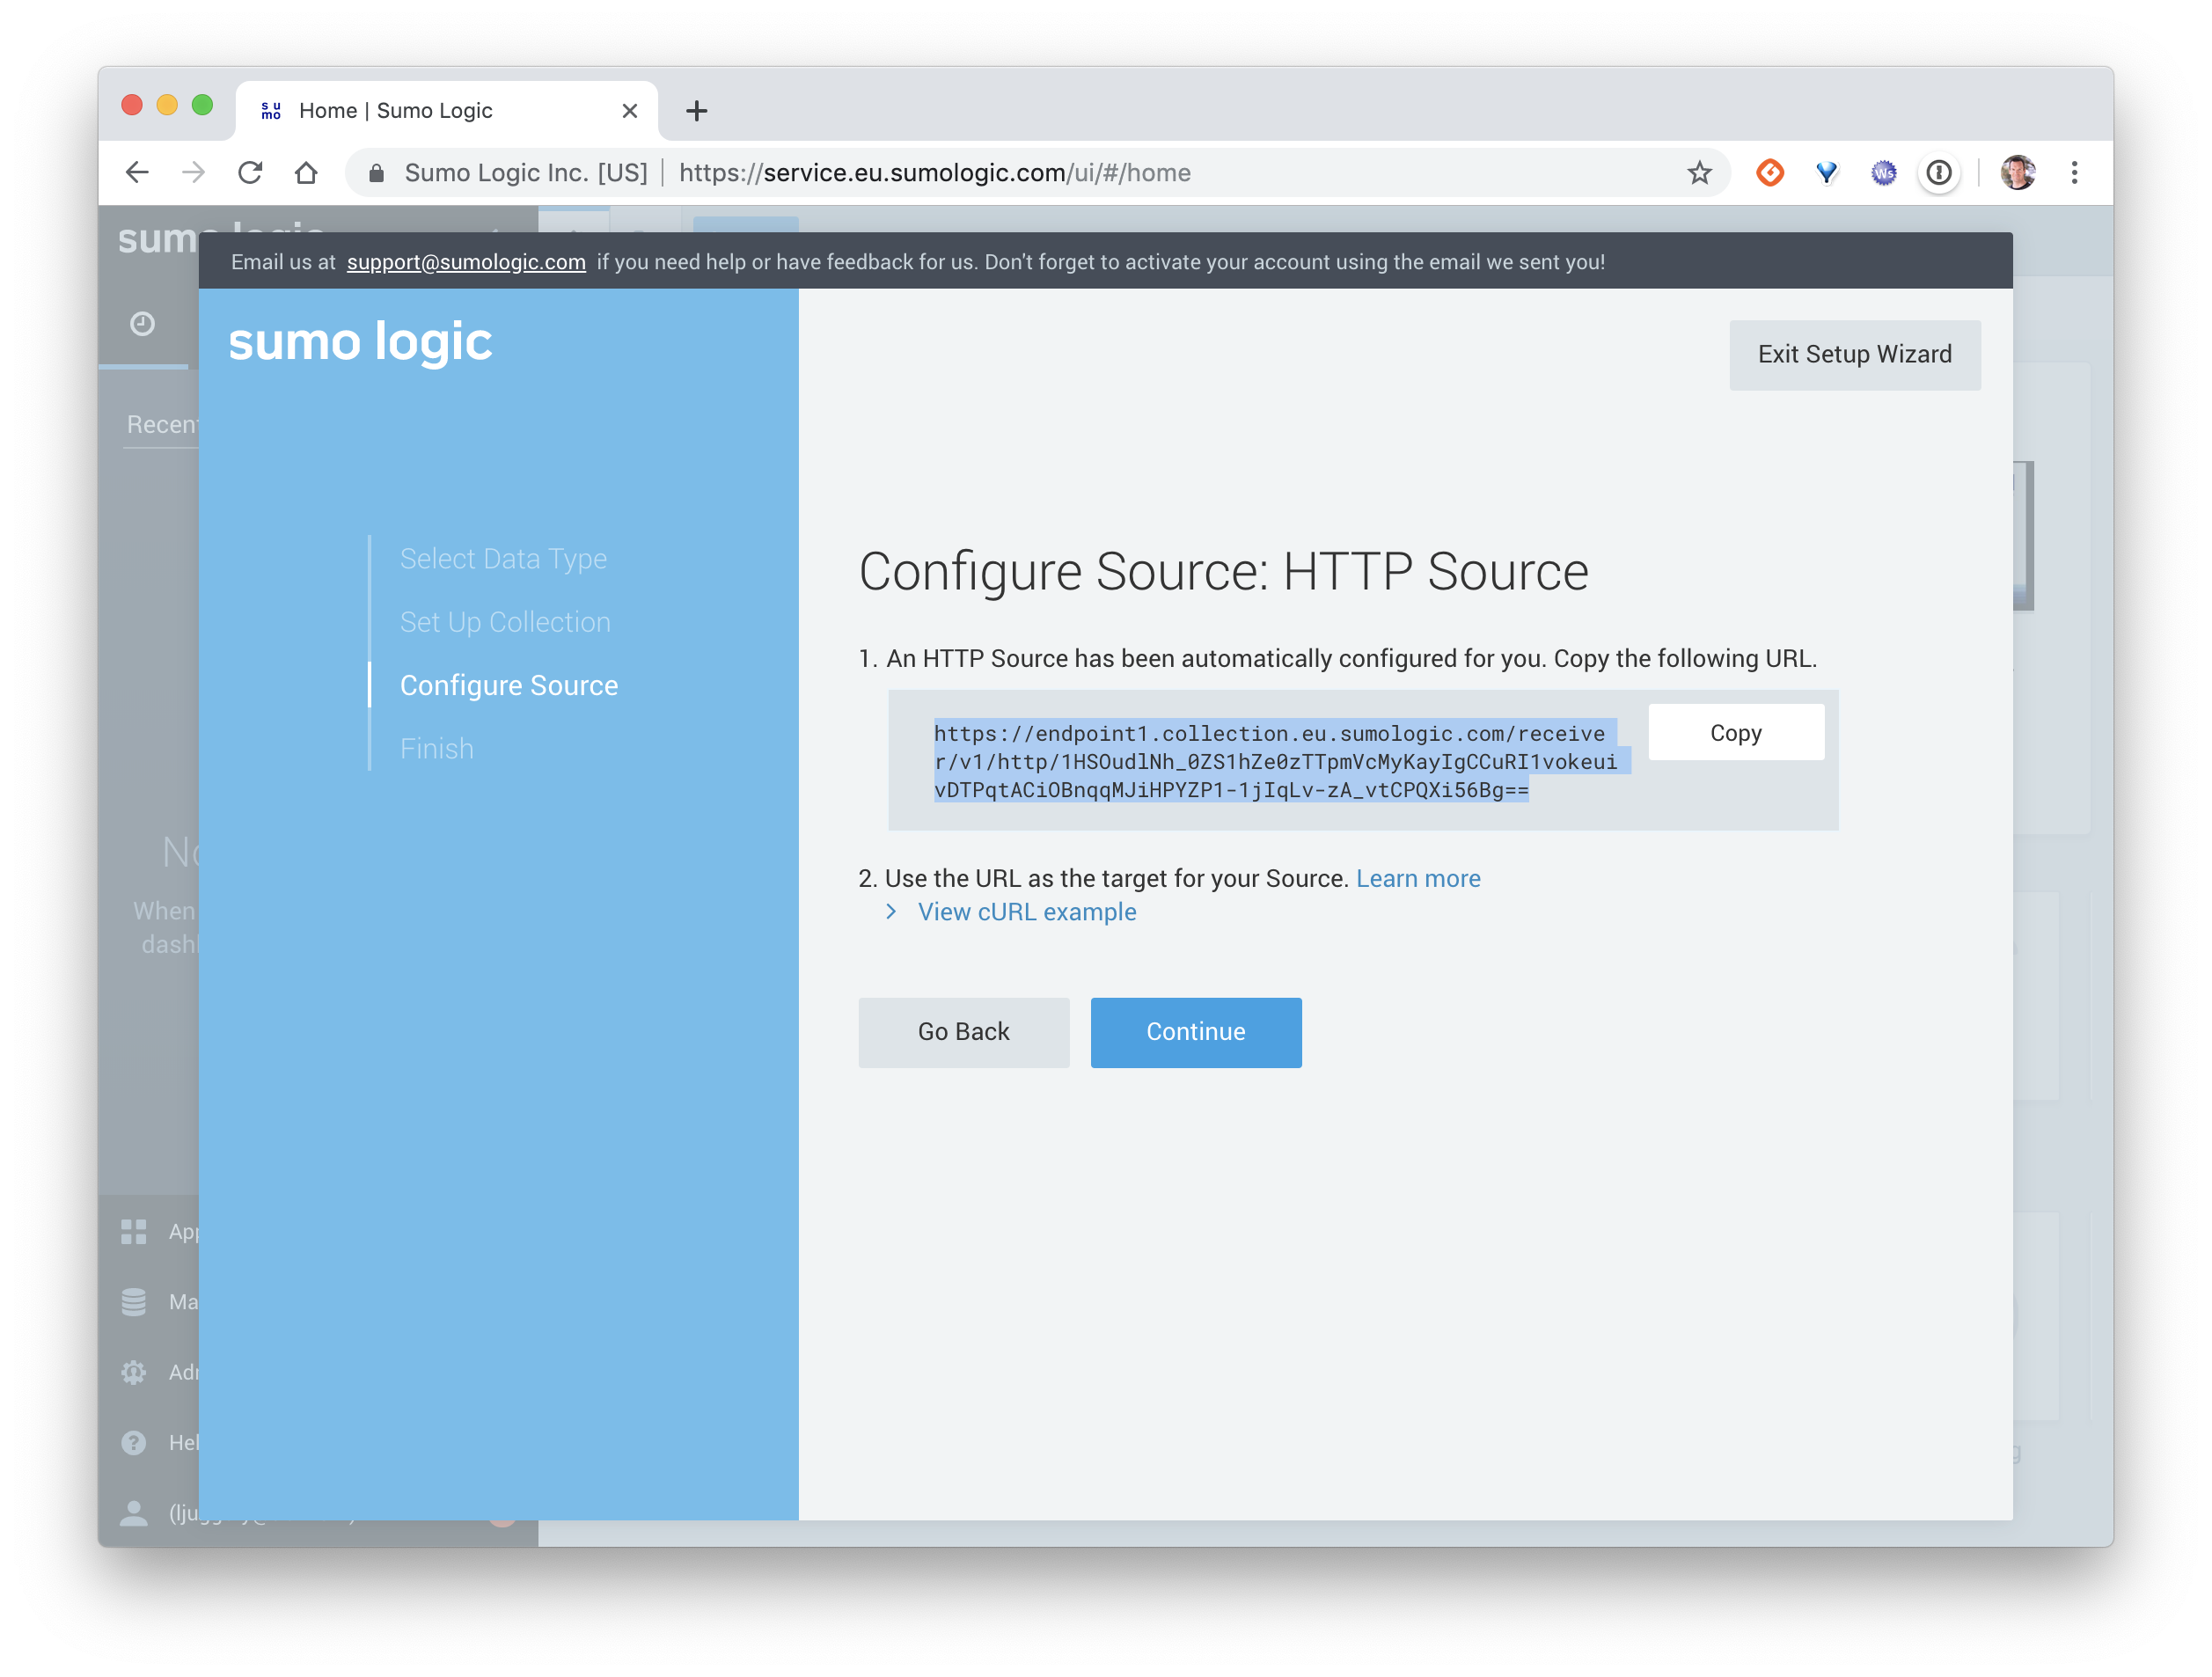Select the Finish step in wizard
Viewport: 2212px width, 1677px height.
tap(436, 747)
